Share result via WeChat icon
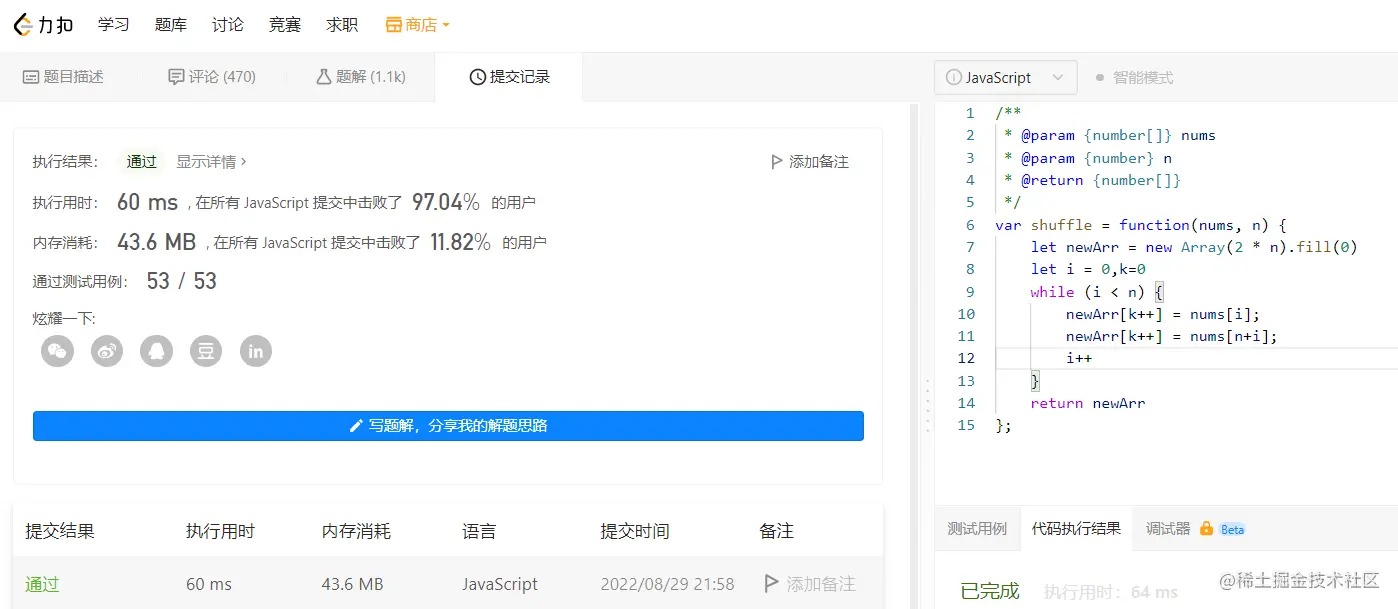 point(58,350)
